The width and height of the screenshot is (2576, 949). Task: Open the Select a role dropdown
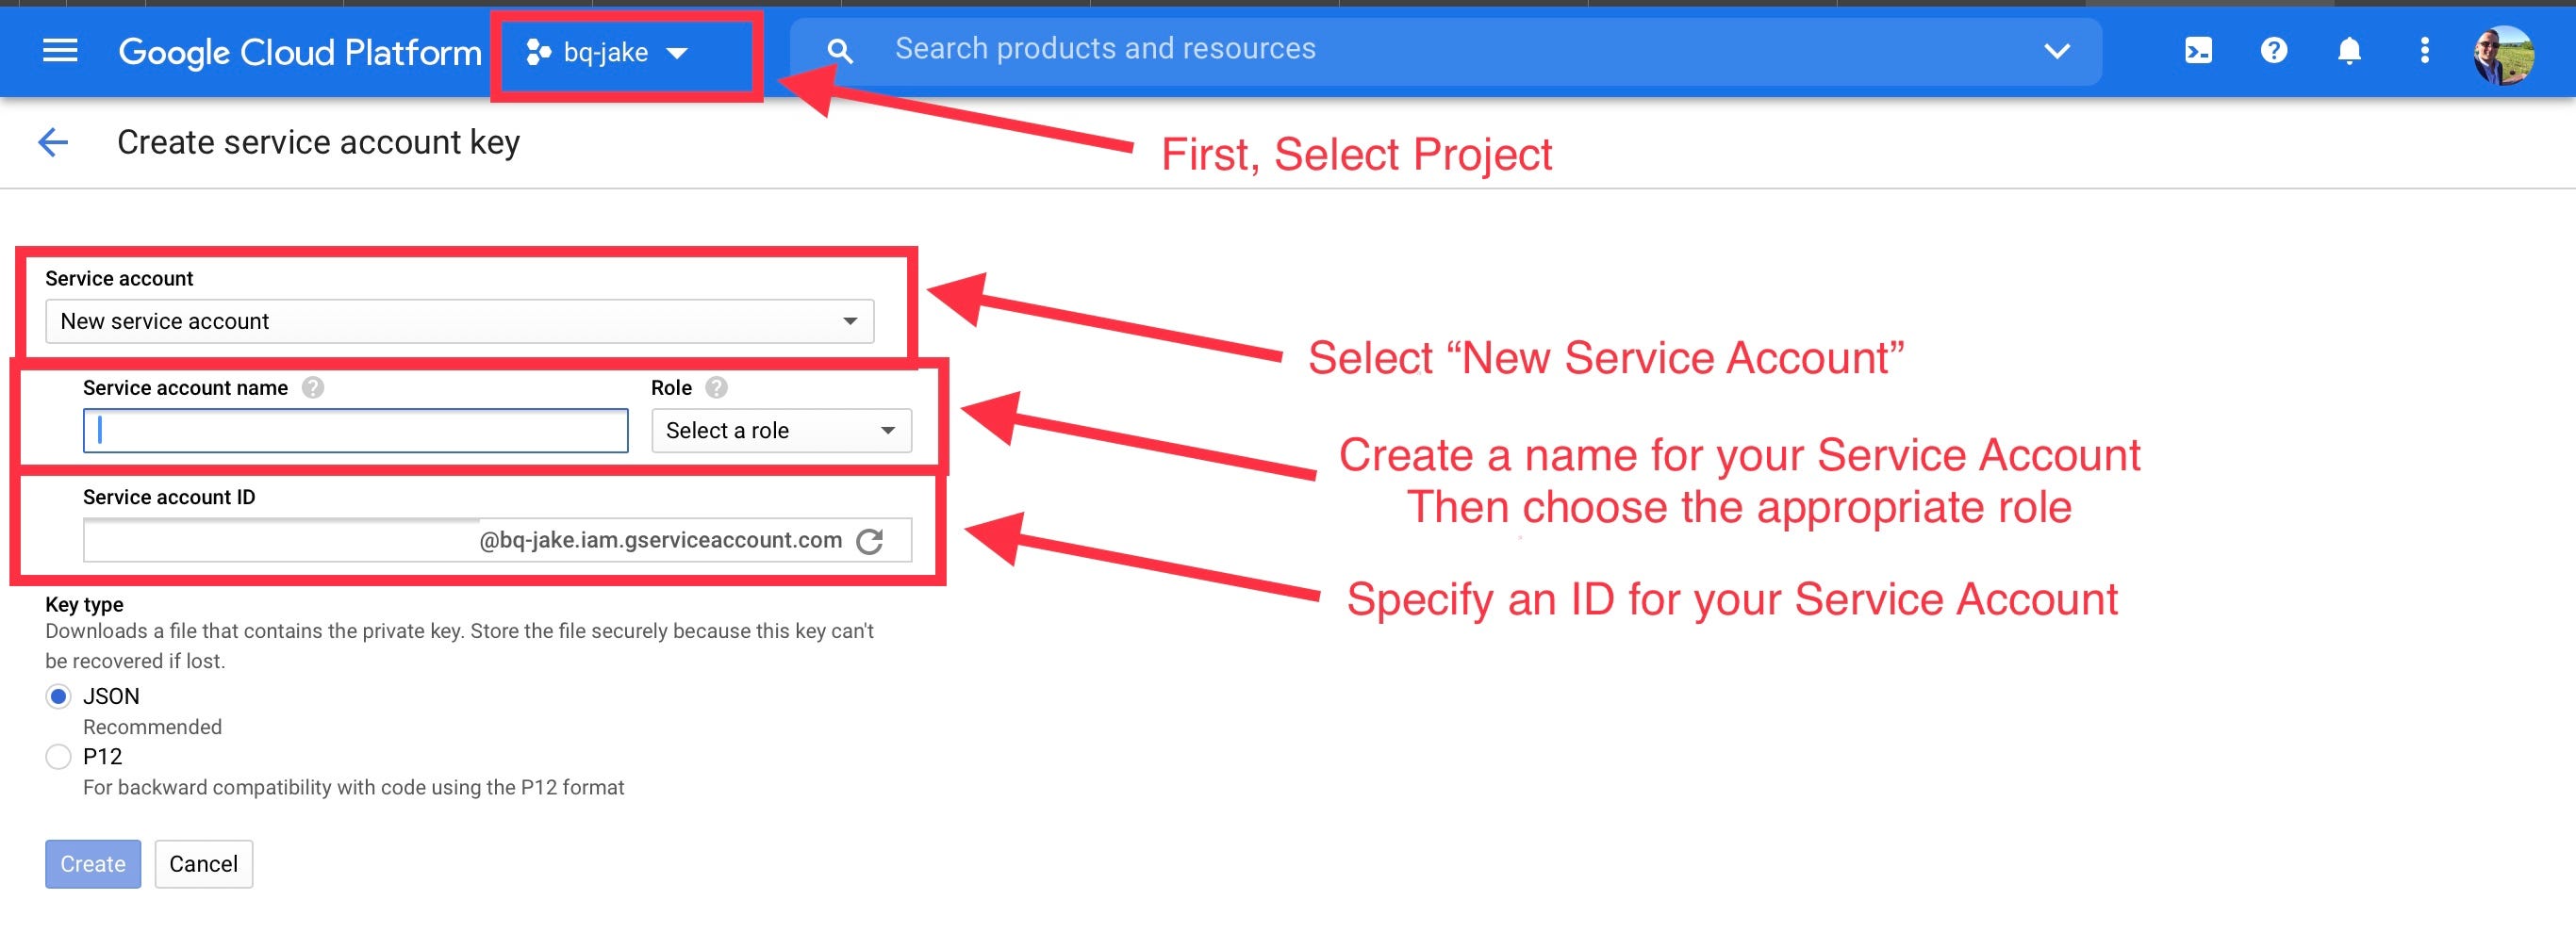[781, 430]
